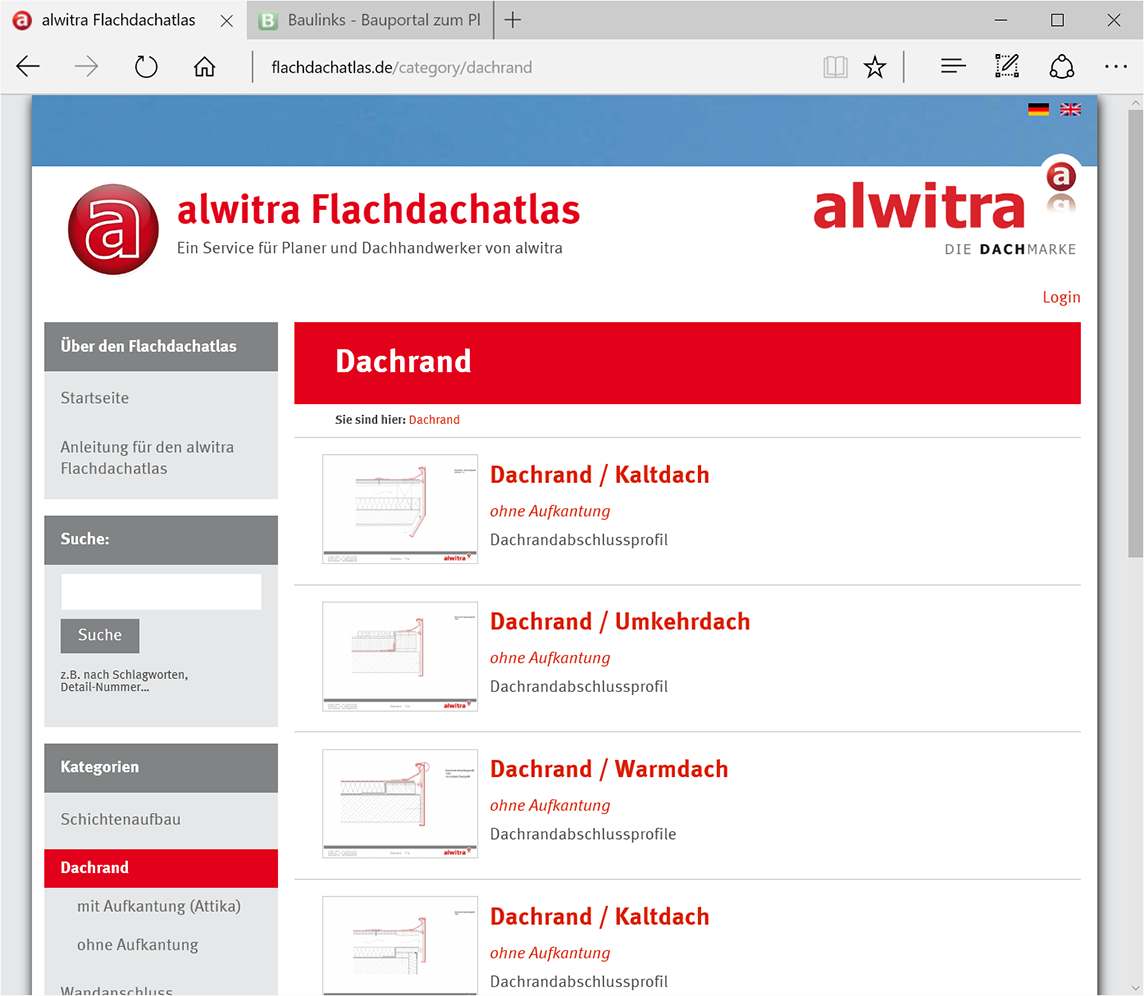Viewport: 1144px width, 996px height.
Task: Open the share icon in toolbar
Action: click(1062, 66)
